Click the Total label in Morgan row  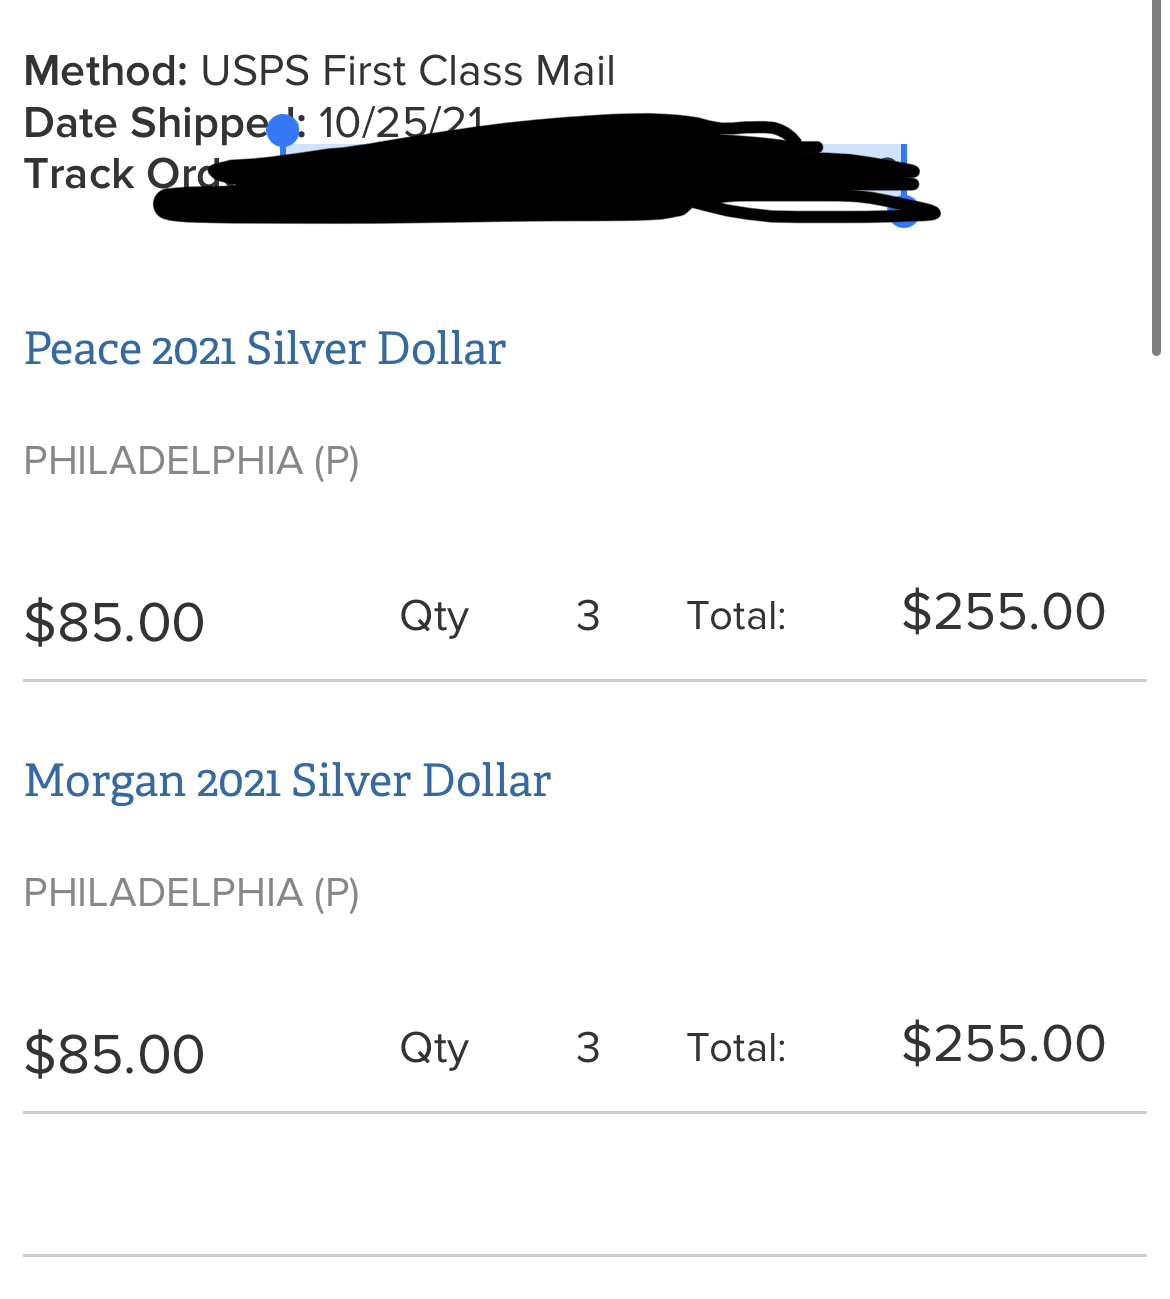pyautogui.click(x=737, y=1048)
